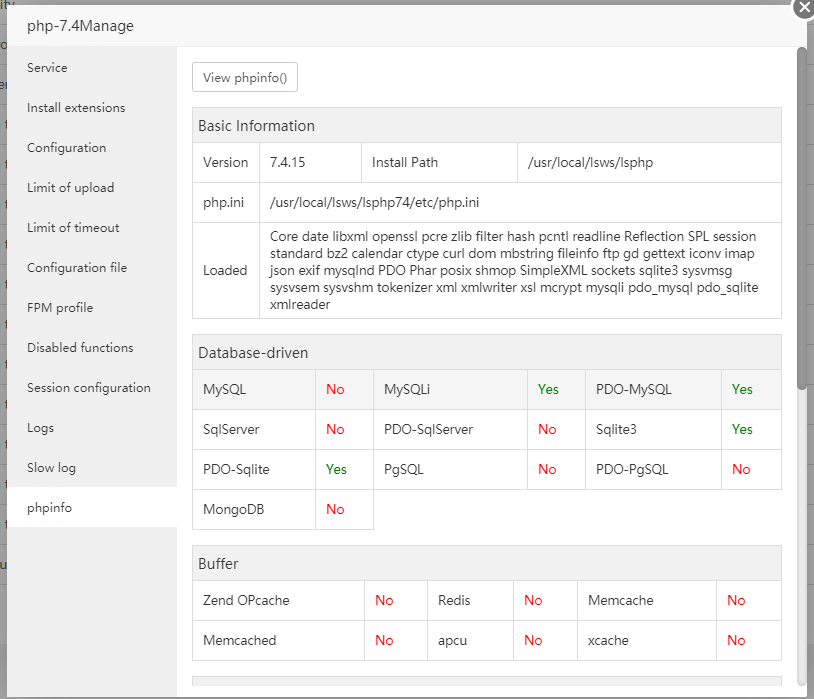Click the Install Path value /usr/local/lsws/lsphp
Viewport: 814px width, 699px height.
(x=590, y=163)
